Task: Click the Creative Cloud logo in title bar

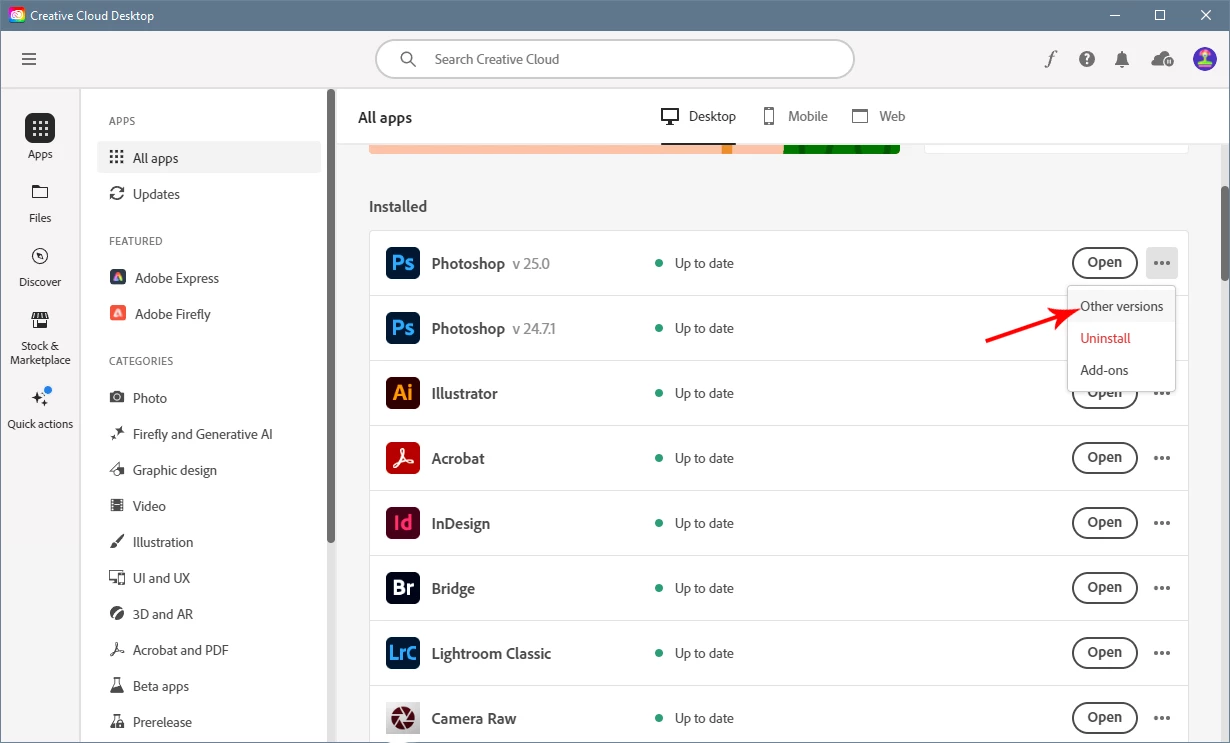Action: [x=17, y=16]
